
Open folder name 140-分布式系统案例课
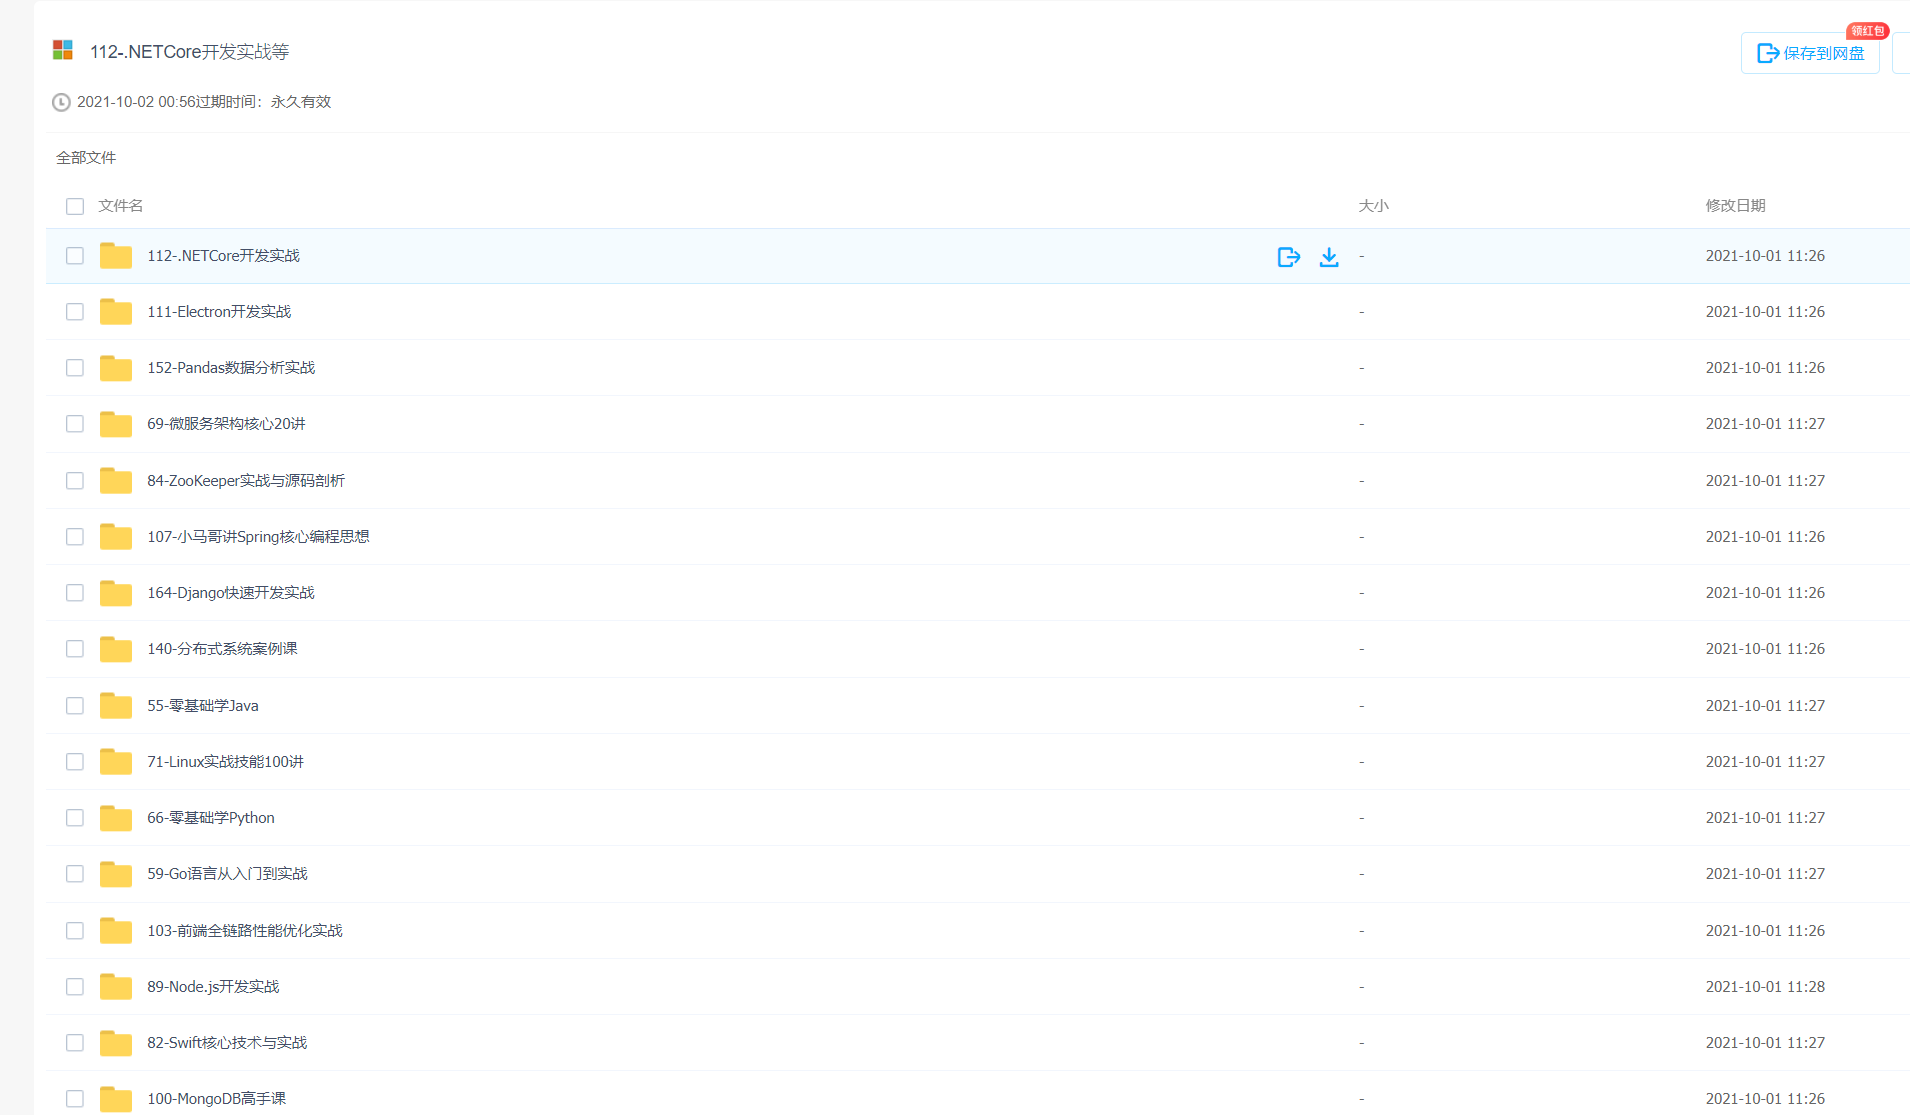222,649
